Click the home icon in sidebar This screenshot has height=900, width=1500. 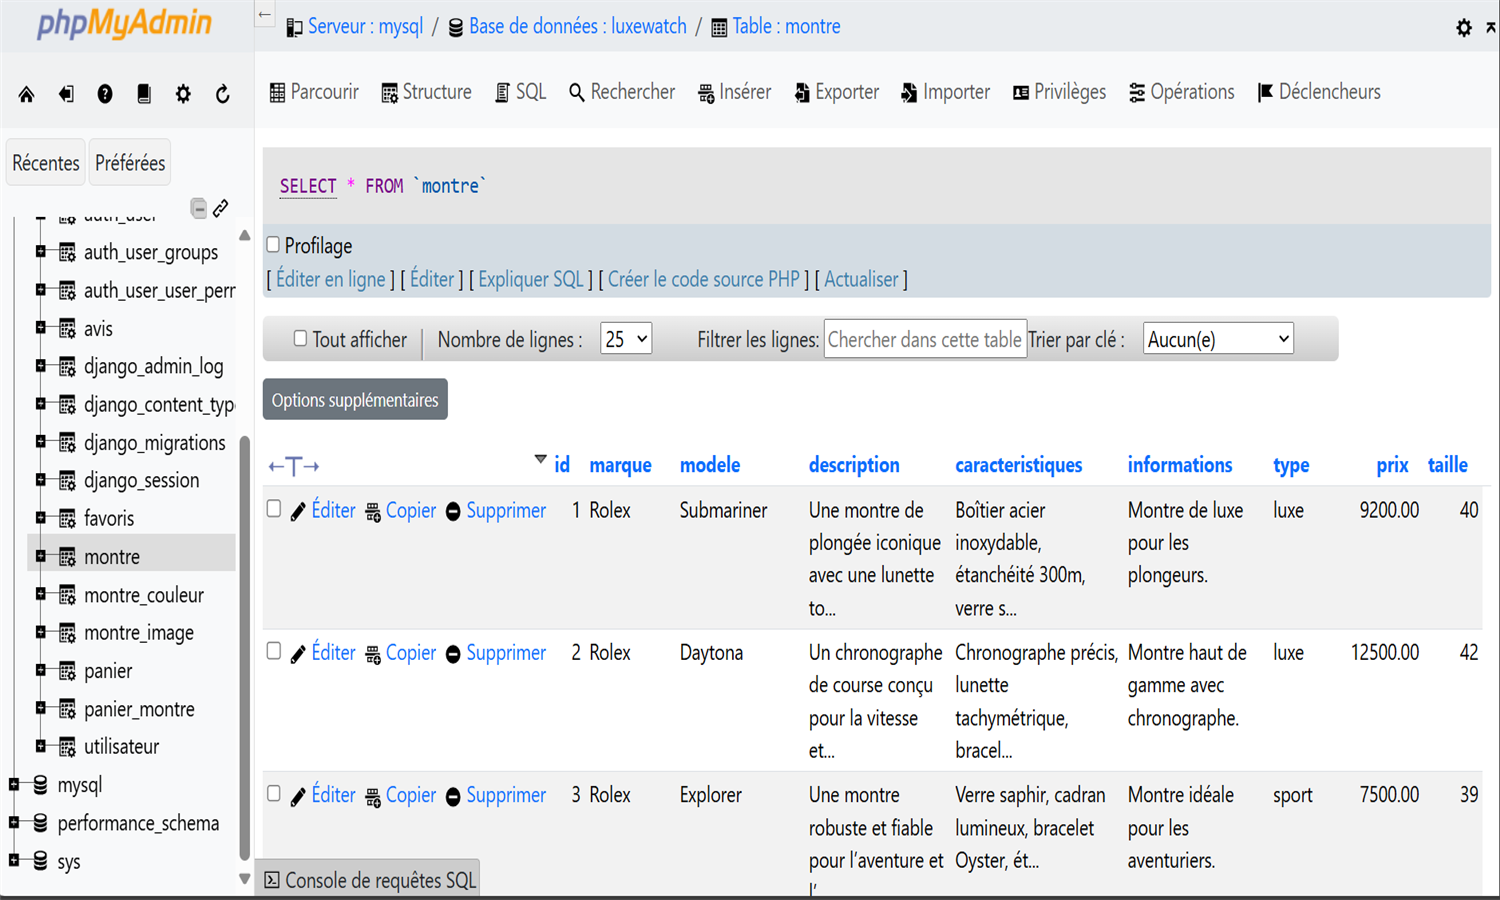[x=27, y=94]
